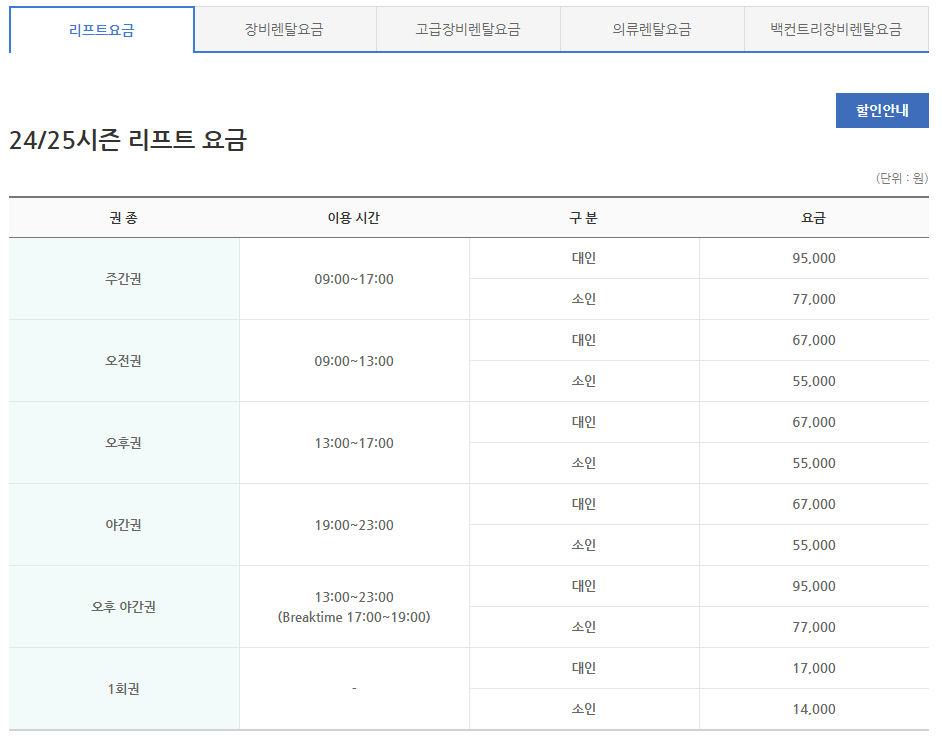Viewport: 942px width, 750px height.
Task: Click the 오후 야간권 소인 price 77,000
Action: click(814, 627)
